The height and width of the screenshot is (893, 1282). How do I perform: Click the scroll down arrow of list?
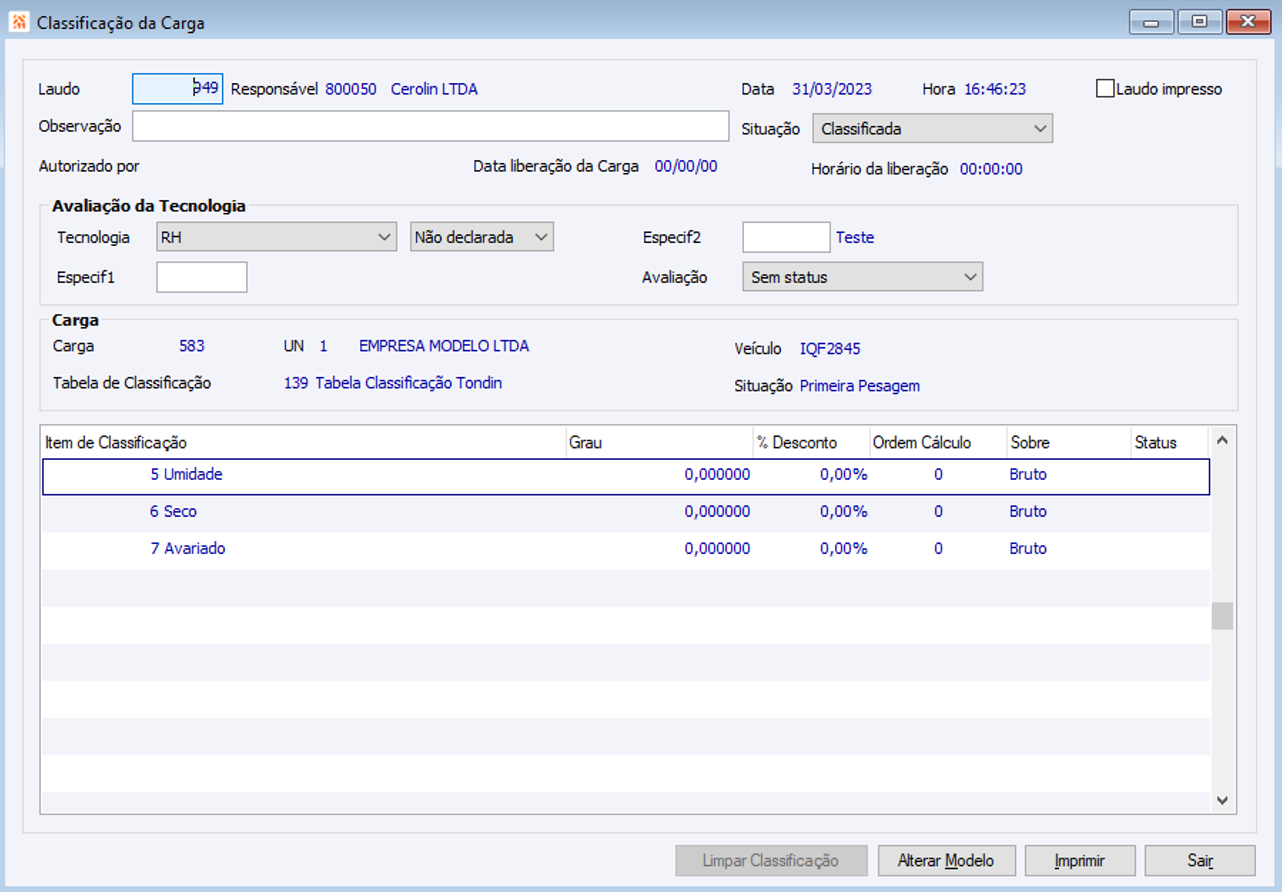pyautogui.click(x=1222, y=801)
